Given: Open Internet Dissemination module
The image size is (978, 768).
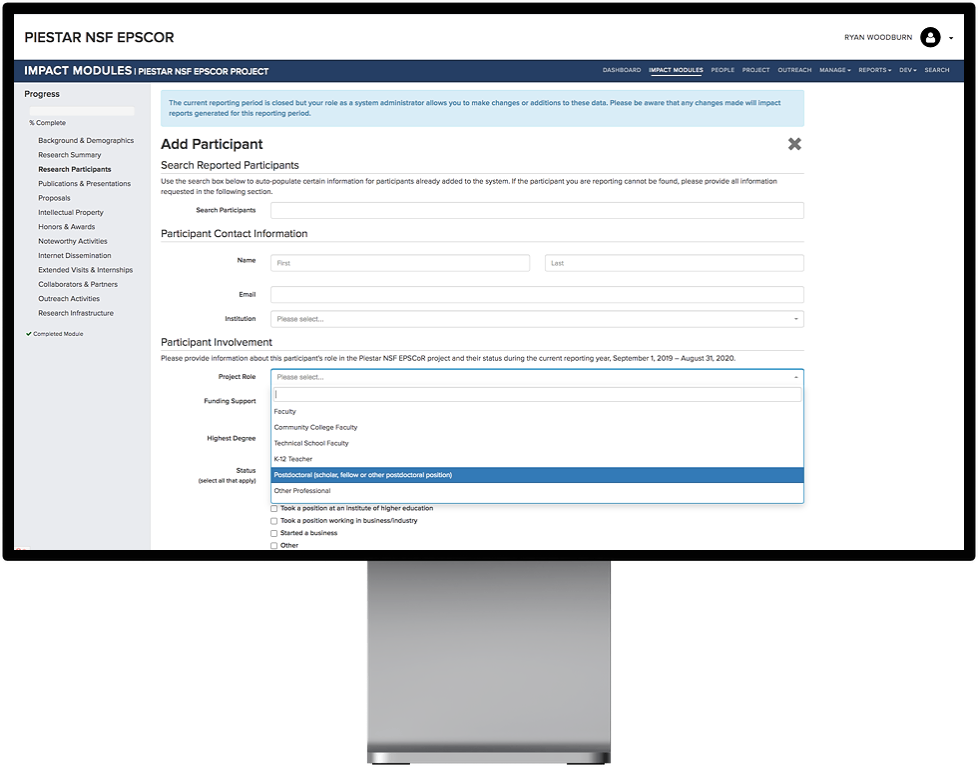Looking at the screenshot, I should coord(74,255).
